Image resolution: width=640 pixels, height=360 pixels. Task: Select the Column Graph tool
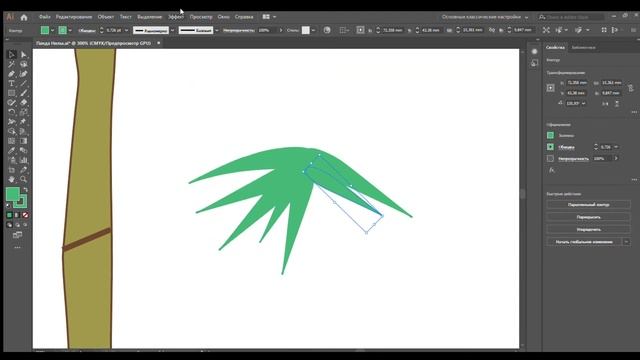click(24, 160)
